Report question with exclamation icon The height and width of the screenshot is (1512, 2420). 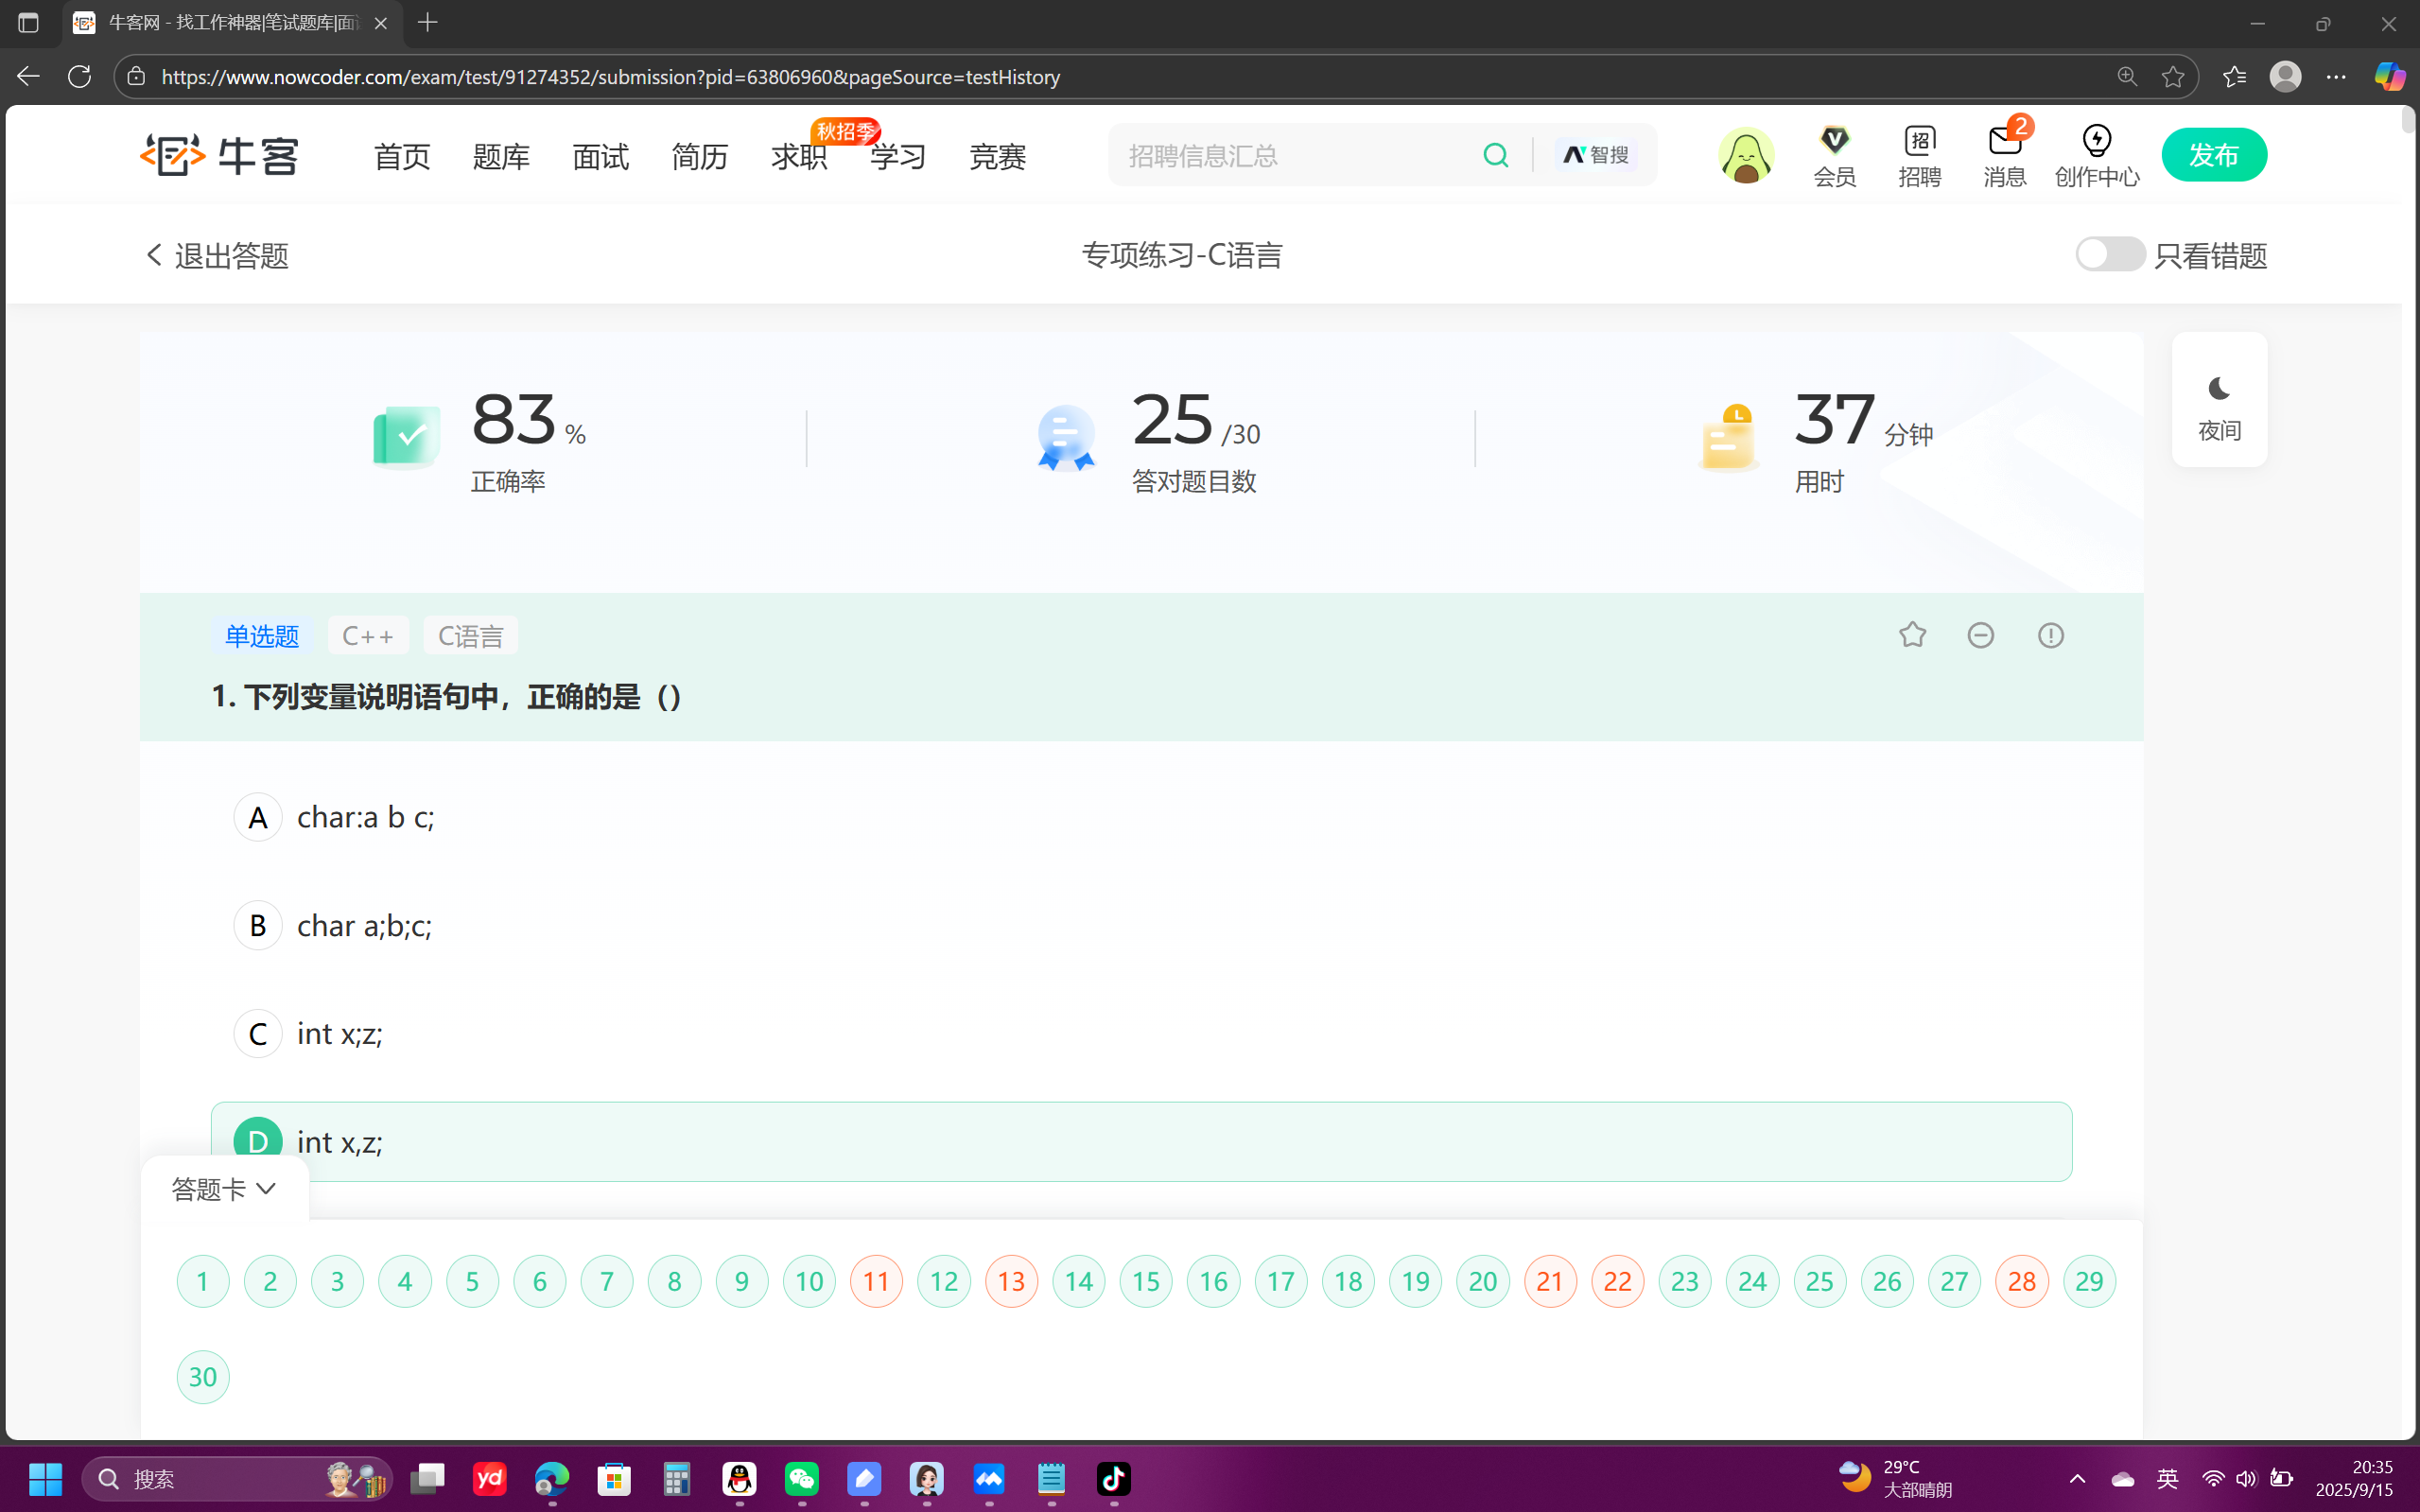pyautogui.click(x=2051, y=635)
